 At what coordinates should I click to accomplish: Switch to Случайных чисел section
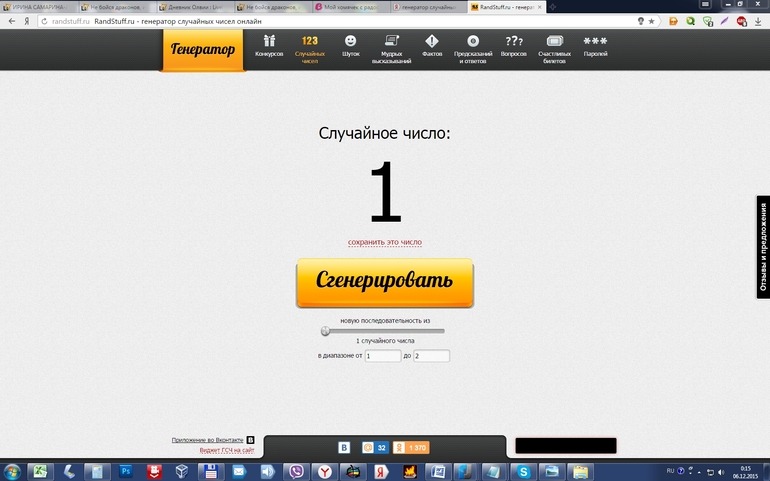tap(310, 42)
